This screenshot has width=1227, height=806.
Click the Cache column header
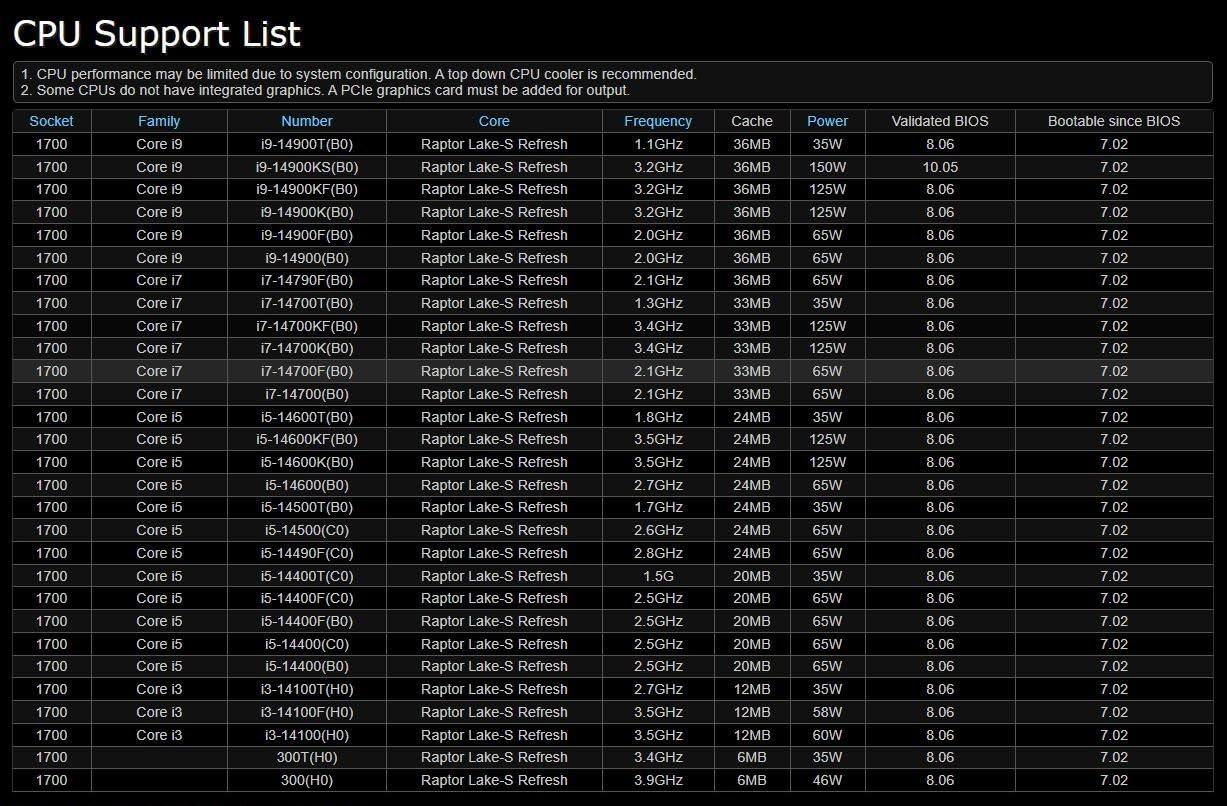(751, 121)
